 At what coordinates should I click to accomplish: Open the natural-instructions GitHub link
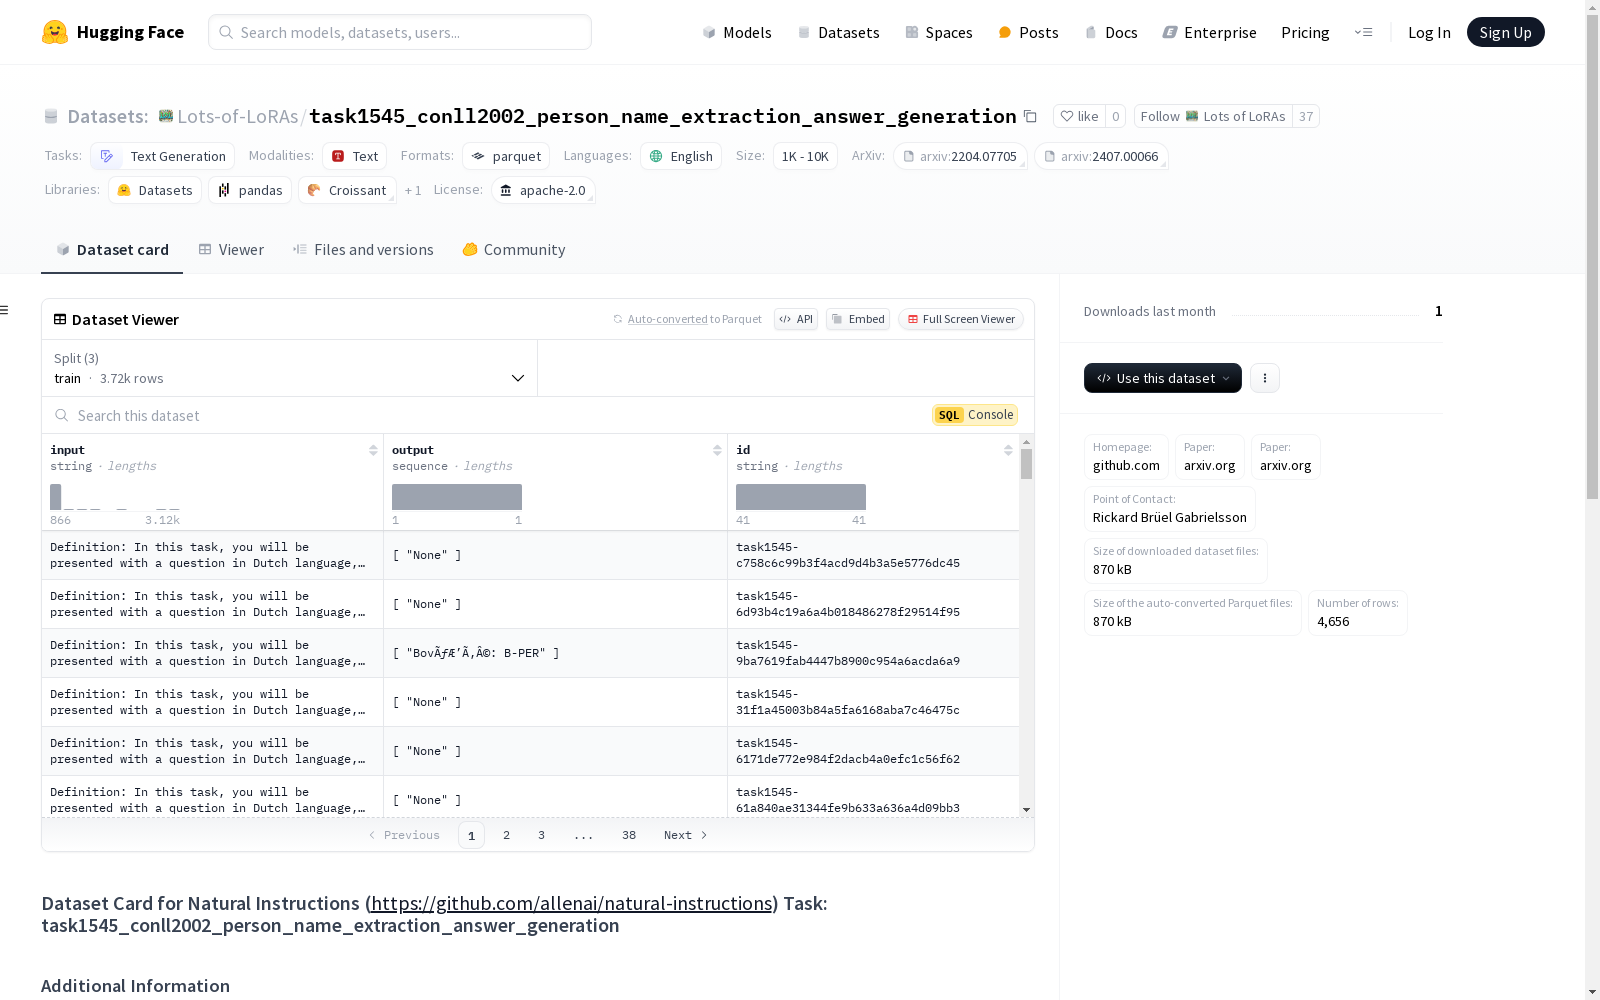[572, 903]
